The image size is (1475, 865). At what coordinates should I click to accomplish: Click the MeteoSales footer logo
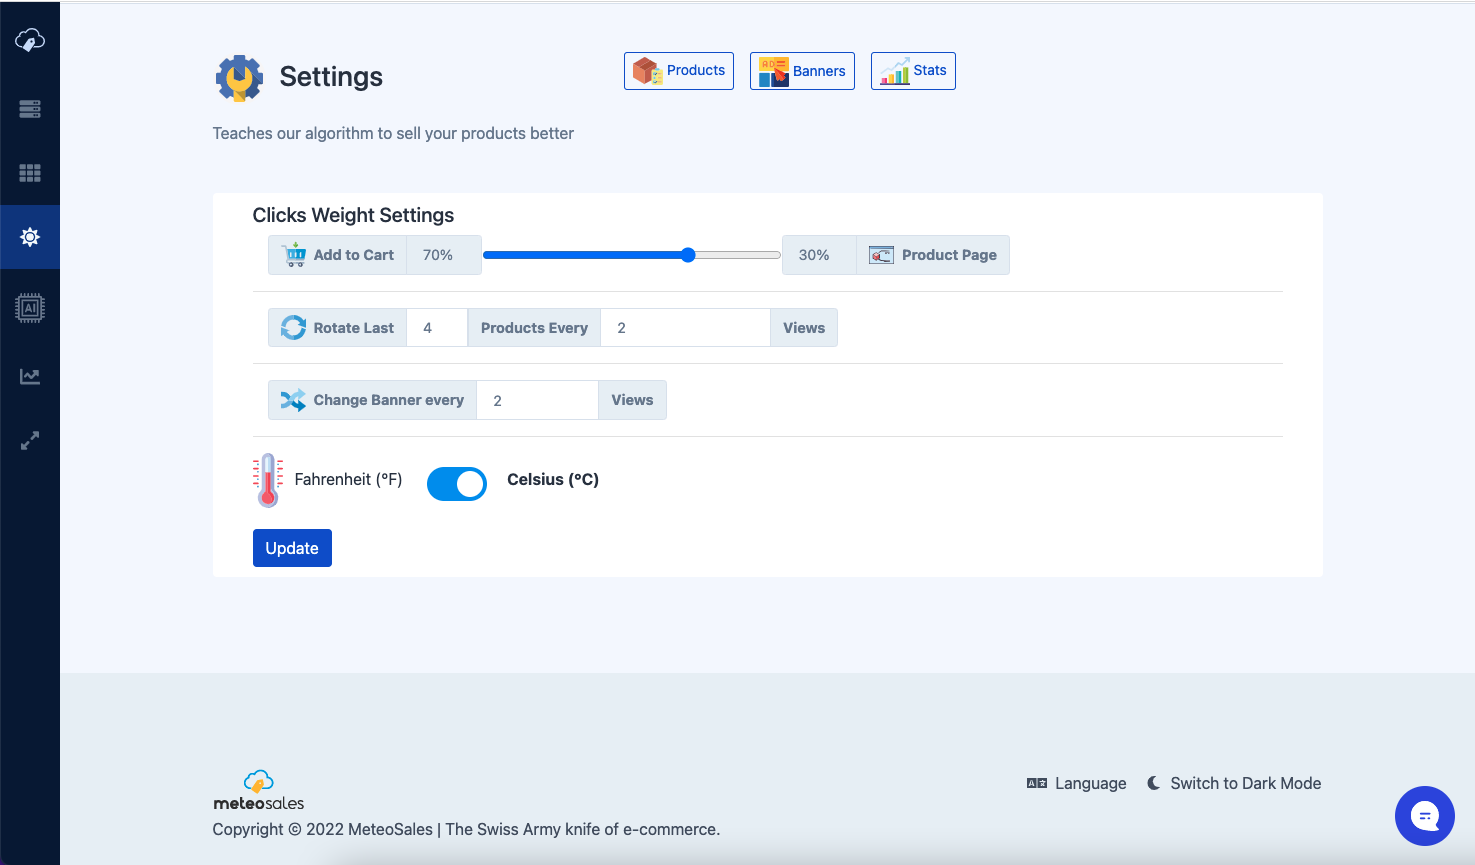(258, 791)
